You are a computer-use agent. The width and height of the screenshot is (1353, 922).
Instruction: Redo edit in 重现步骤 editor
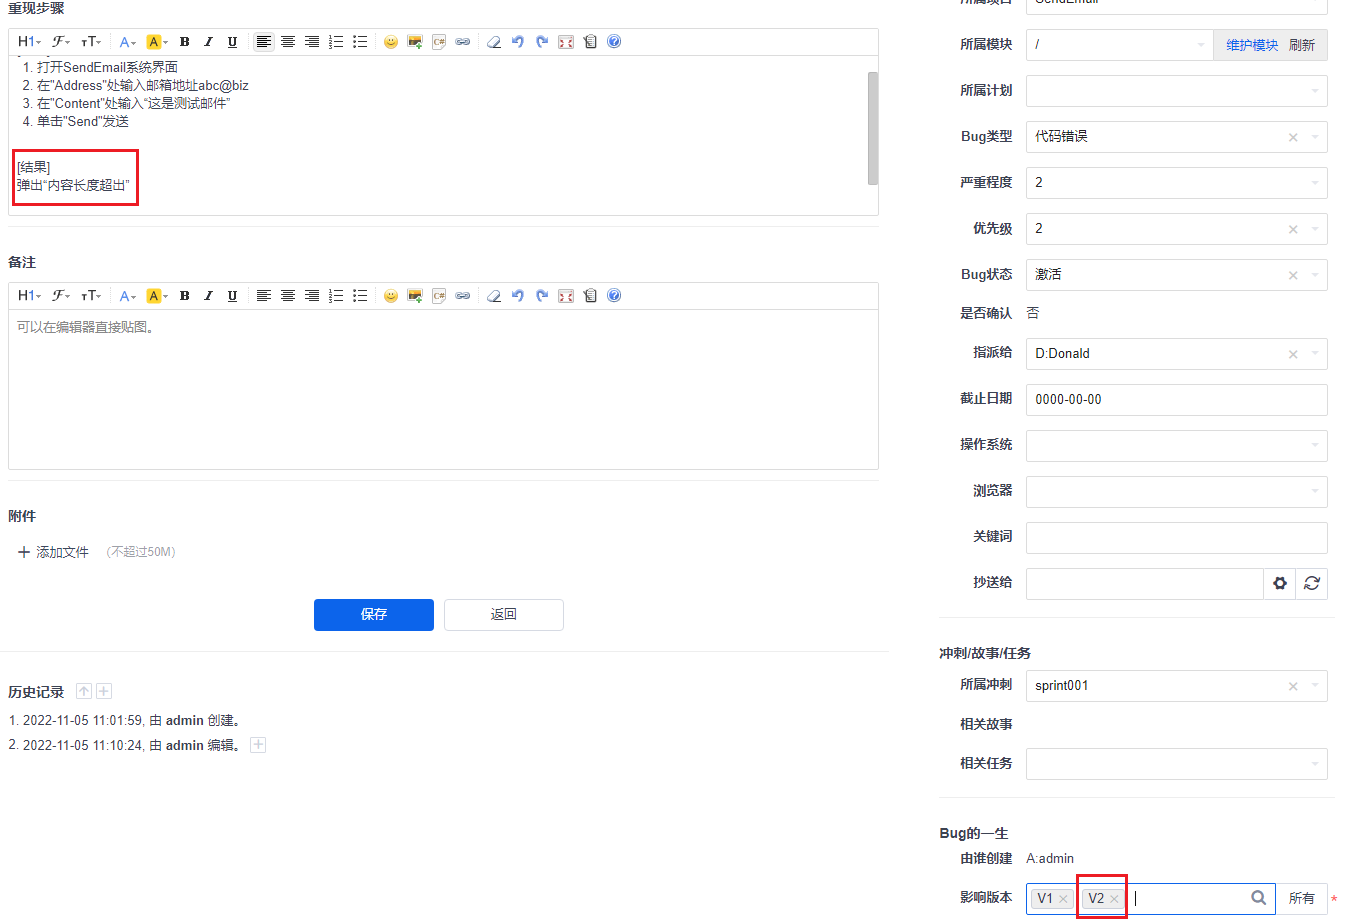pos(542,42)
